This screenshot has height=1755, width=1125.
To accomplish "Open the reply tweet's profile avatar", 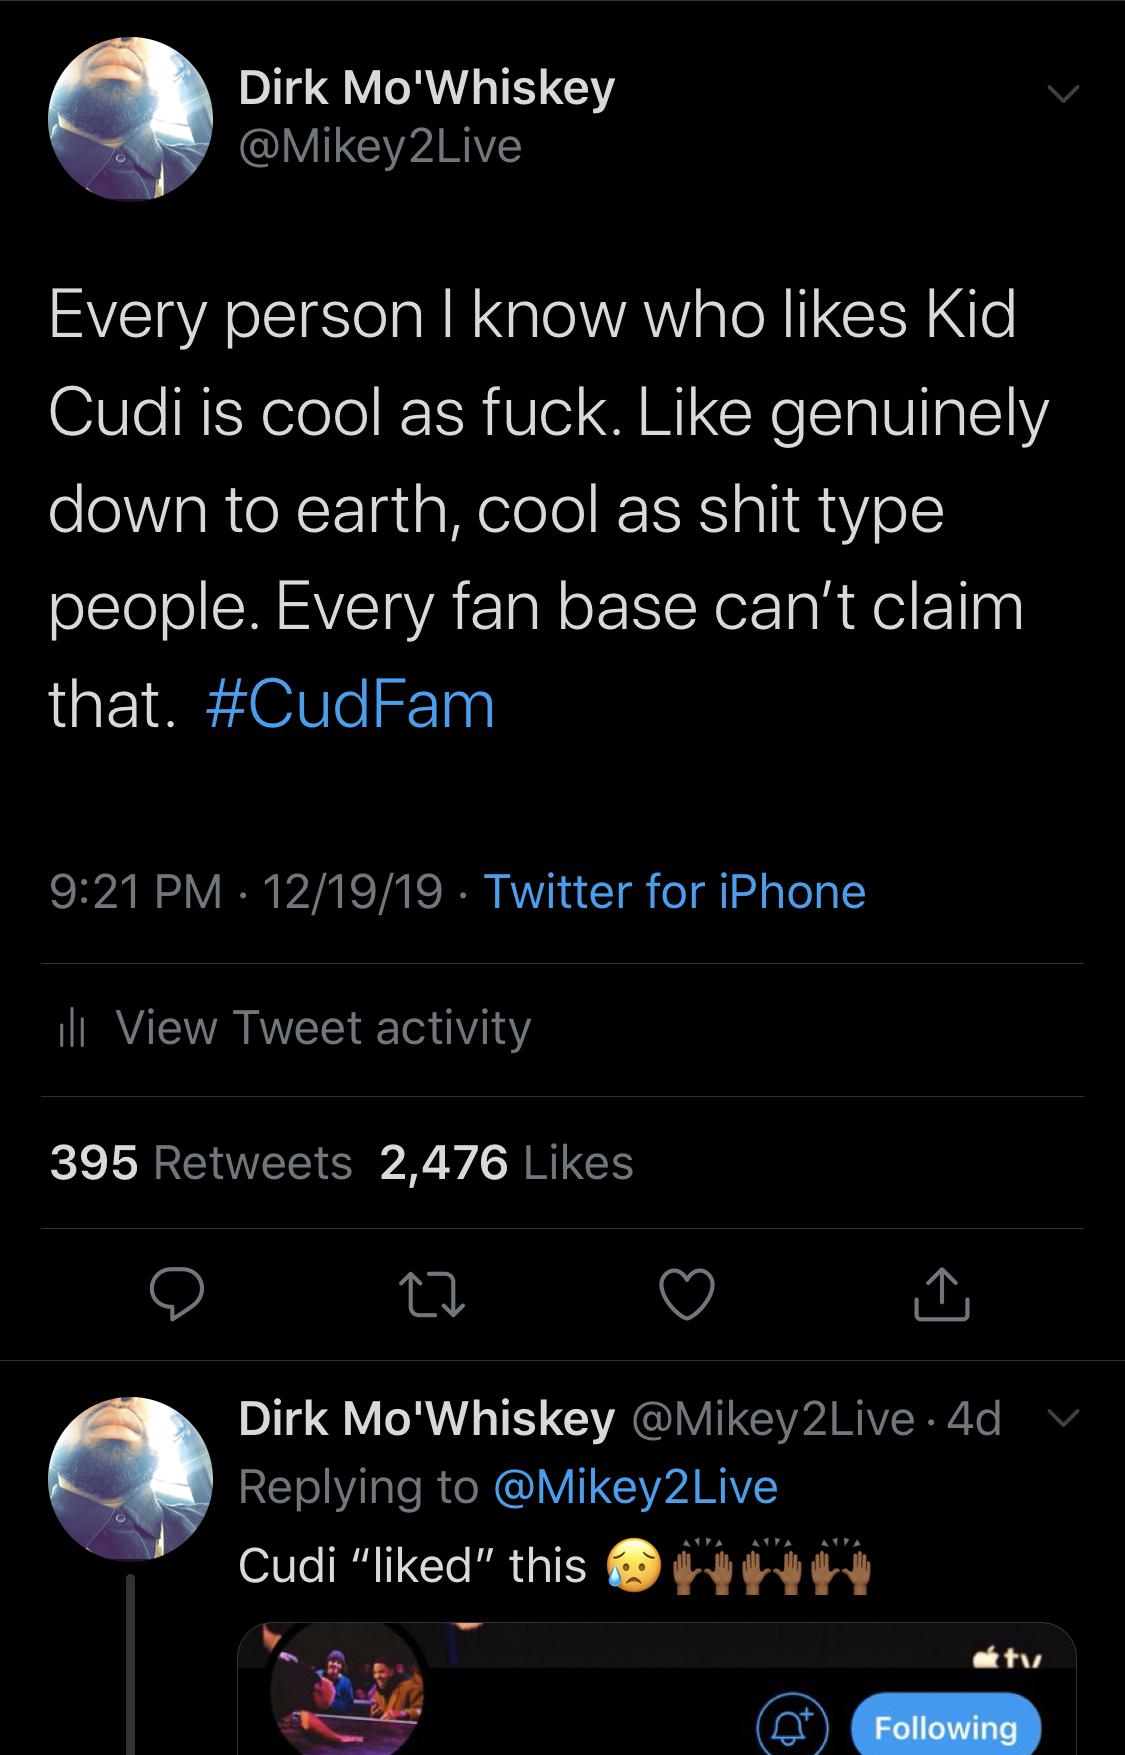I will tap(131, 1478).
